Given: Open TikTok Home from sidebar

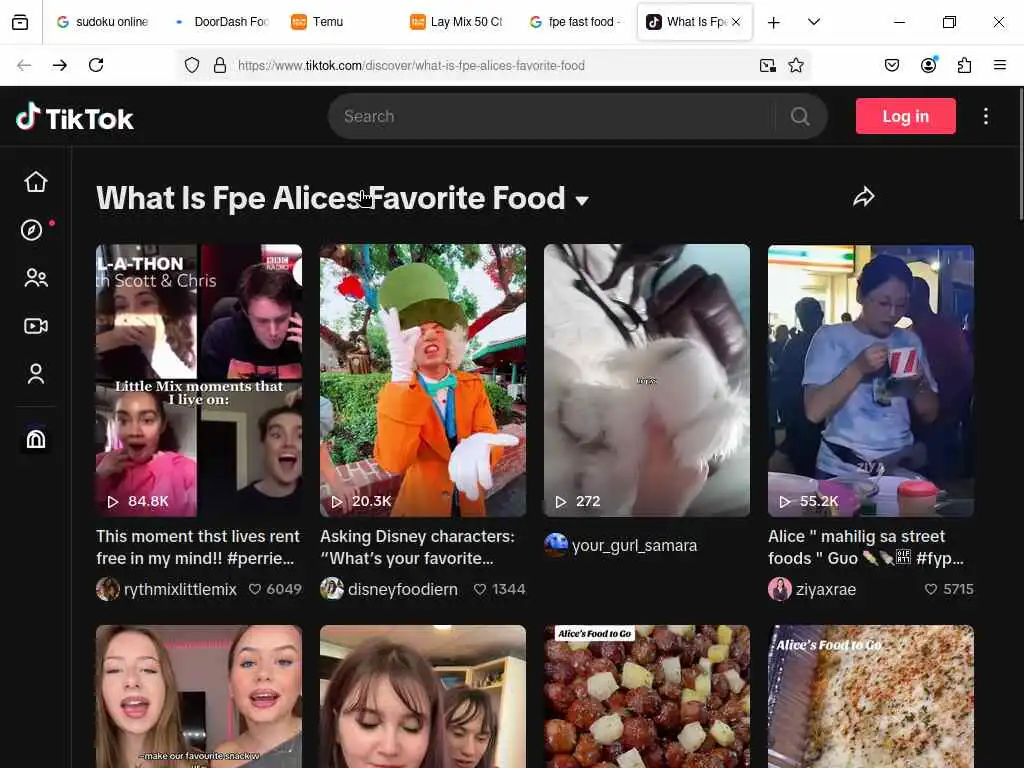Looking at the screenshot, I should pyautogui.click(x=36, y=182).
